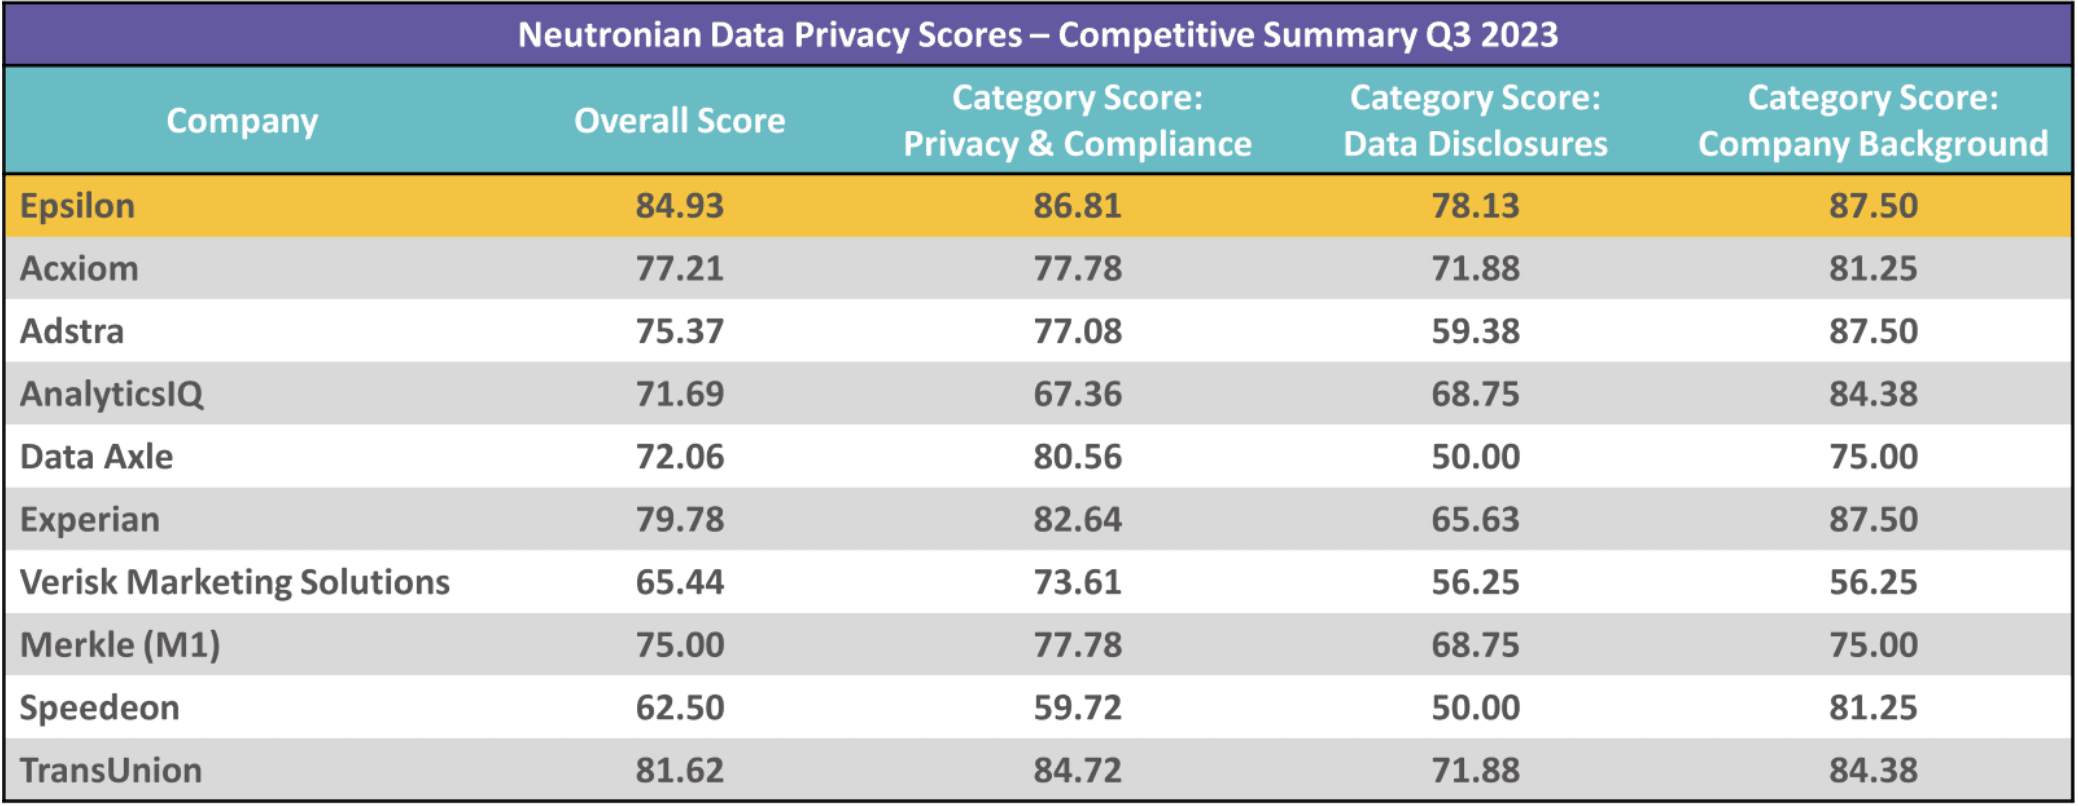Click Adstra's Data Disclosures score 59.38
The height and width of the screenshot is (806, 2078).
[1475, 332]
